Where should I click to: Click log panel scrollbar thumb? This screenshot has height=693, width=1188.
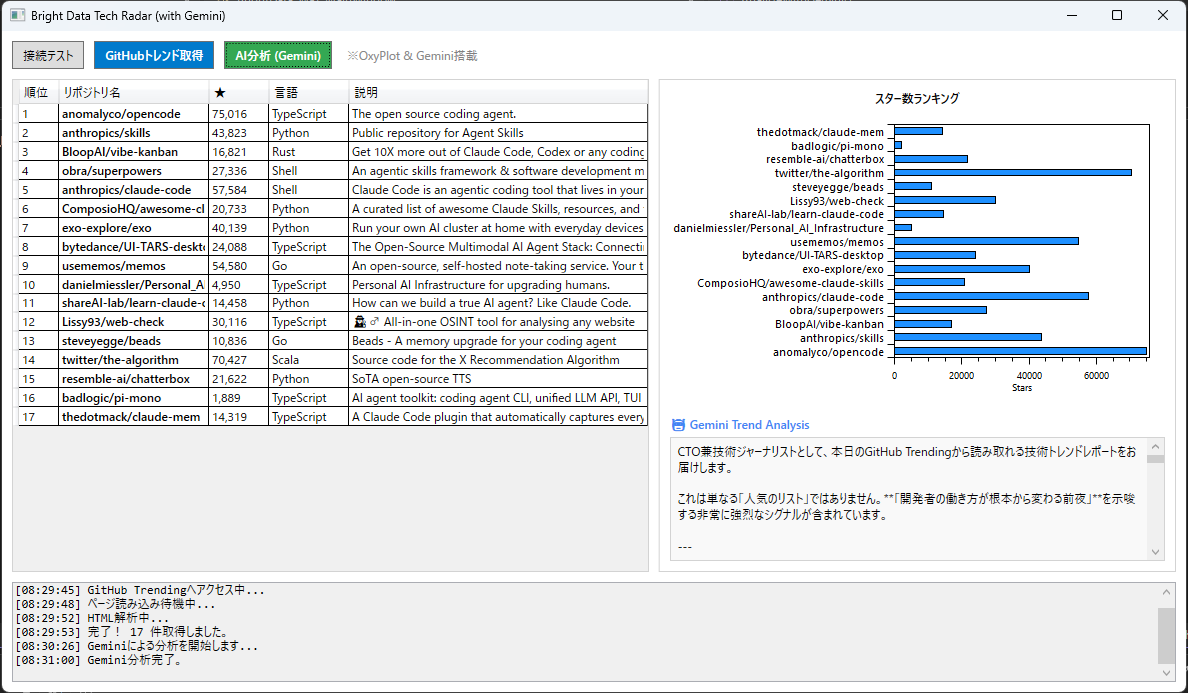pyautogui.click(x=1167, y=635)
